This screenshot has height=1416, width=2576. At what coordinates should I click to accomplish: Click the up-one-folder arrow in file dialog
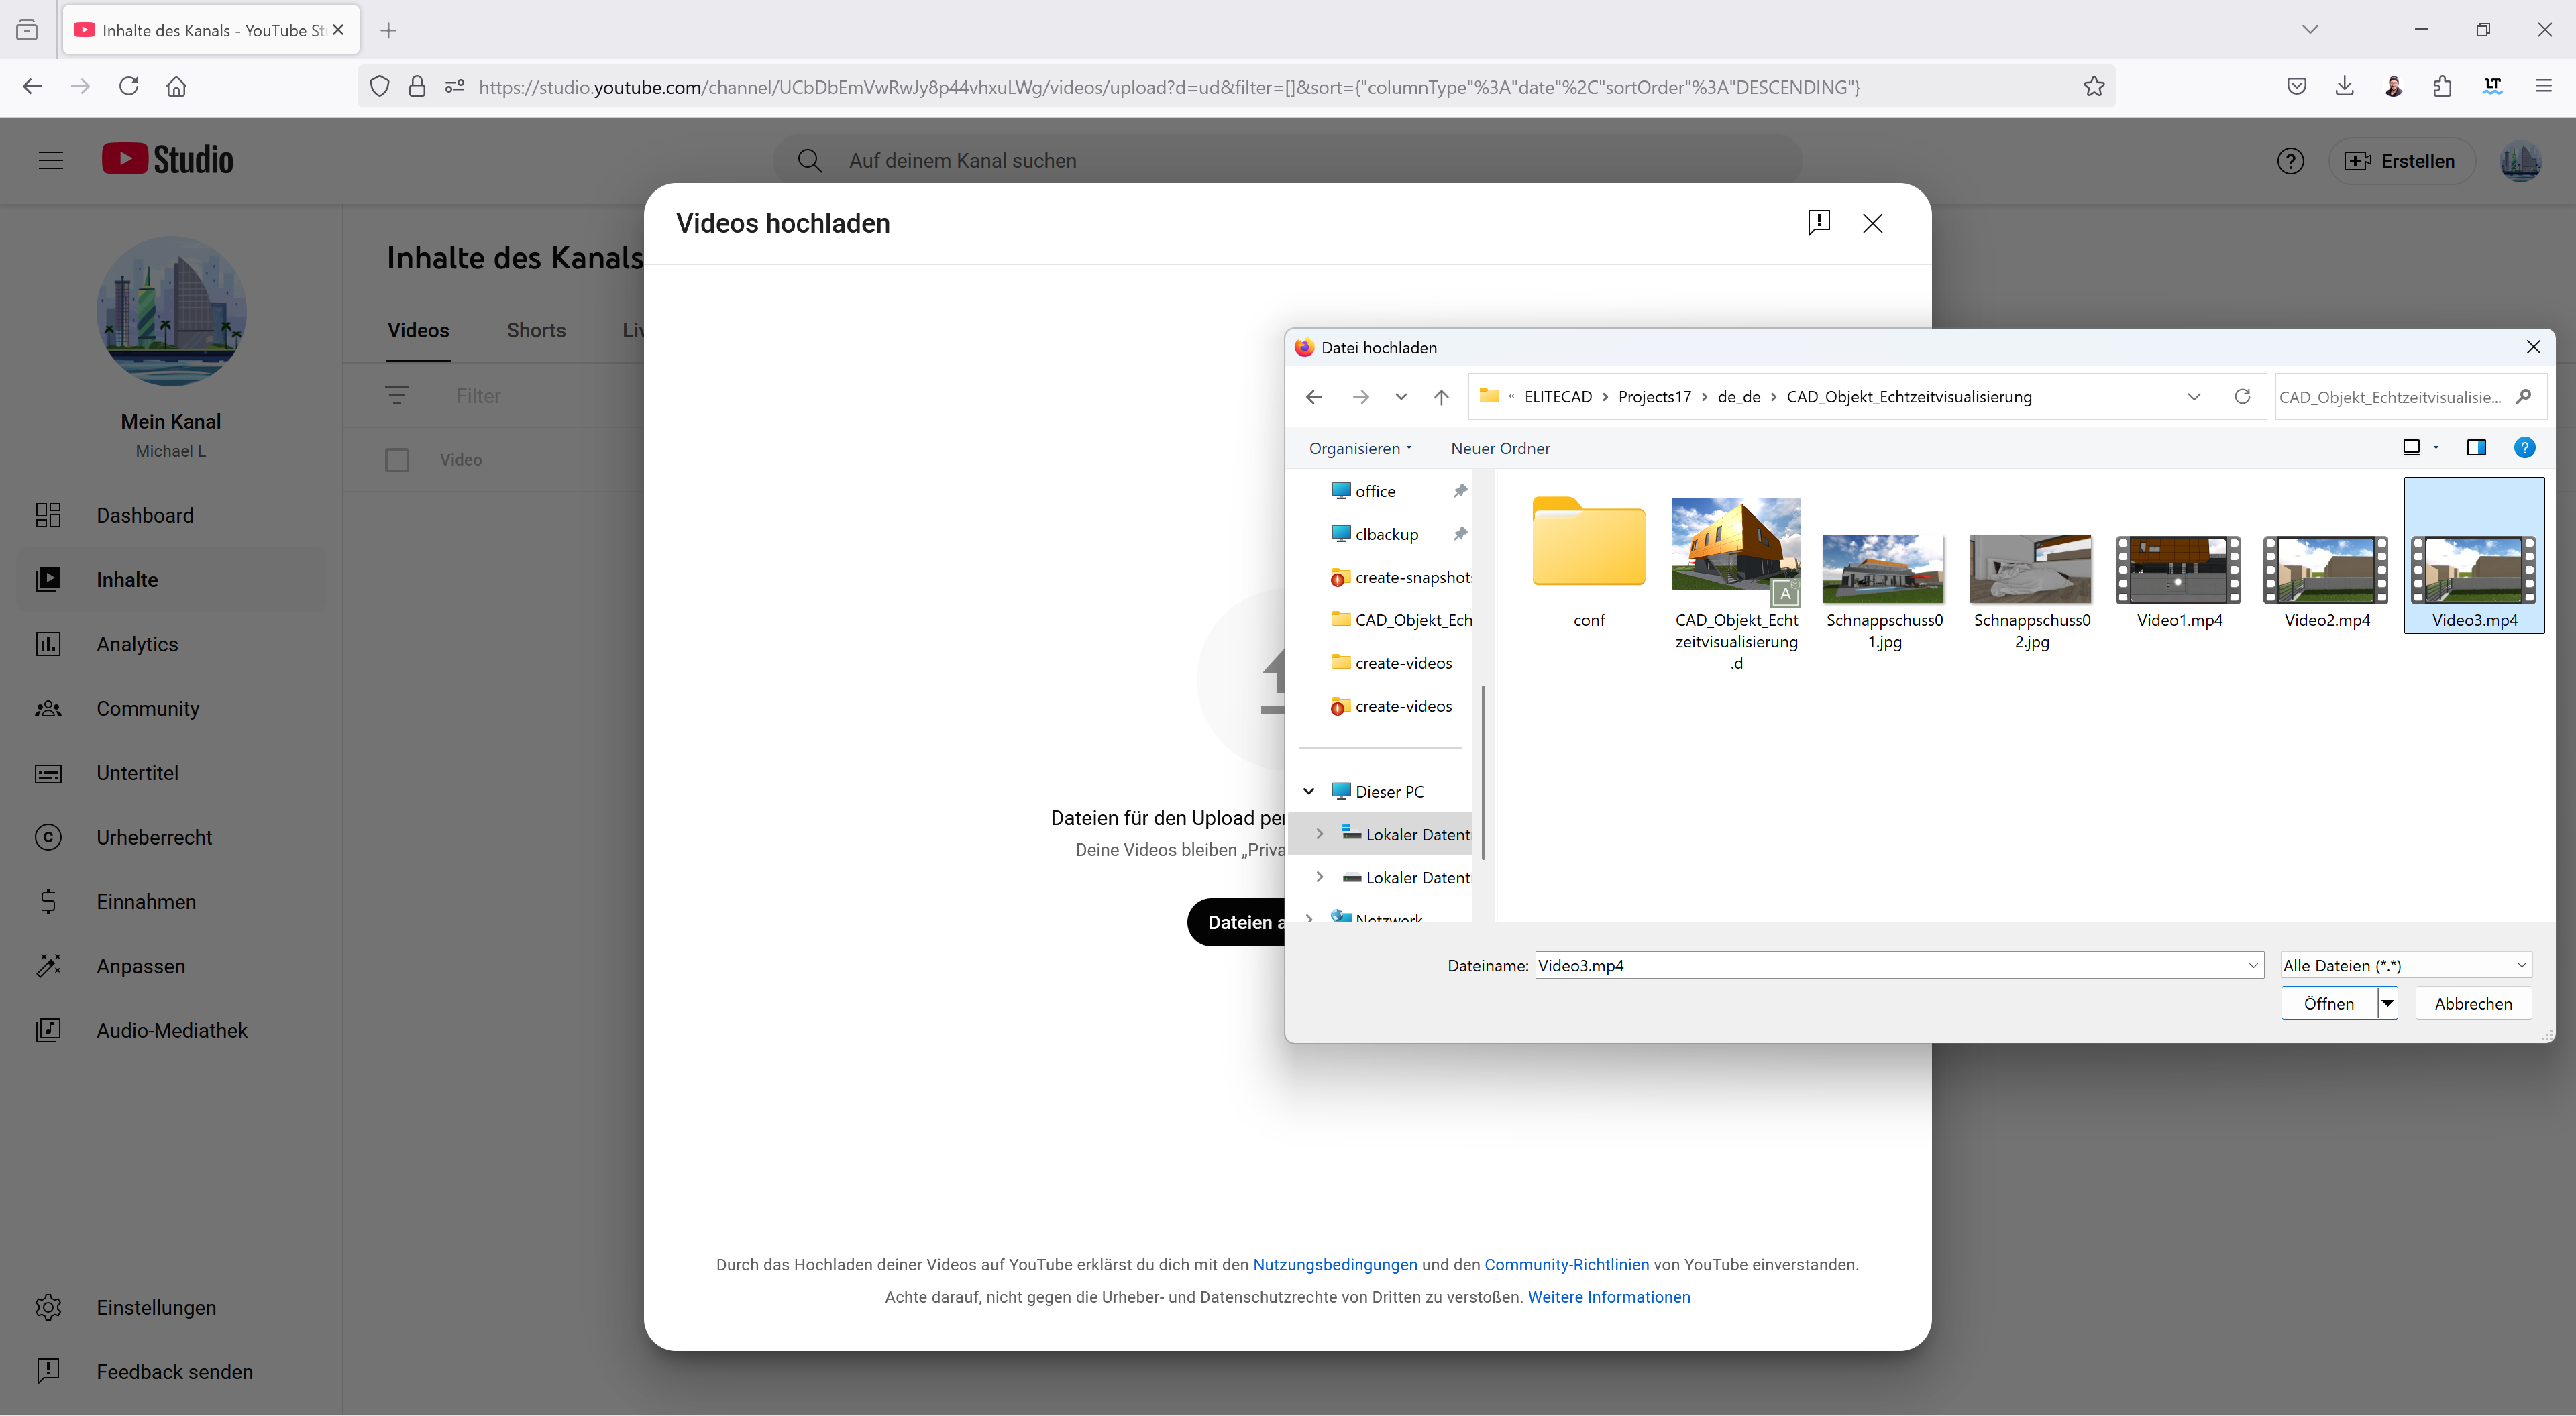[1441, 397]
